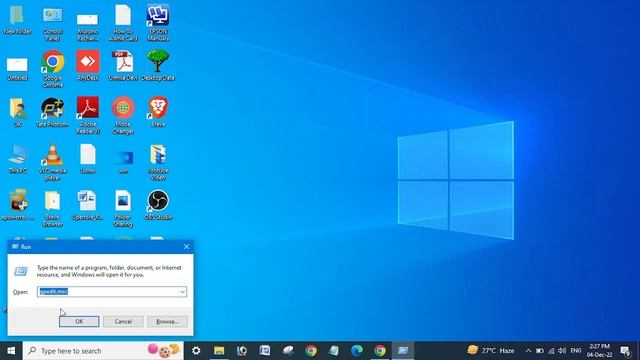Click the volume speaker tray icon

pos(562,351)
